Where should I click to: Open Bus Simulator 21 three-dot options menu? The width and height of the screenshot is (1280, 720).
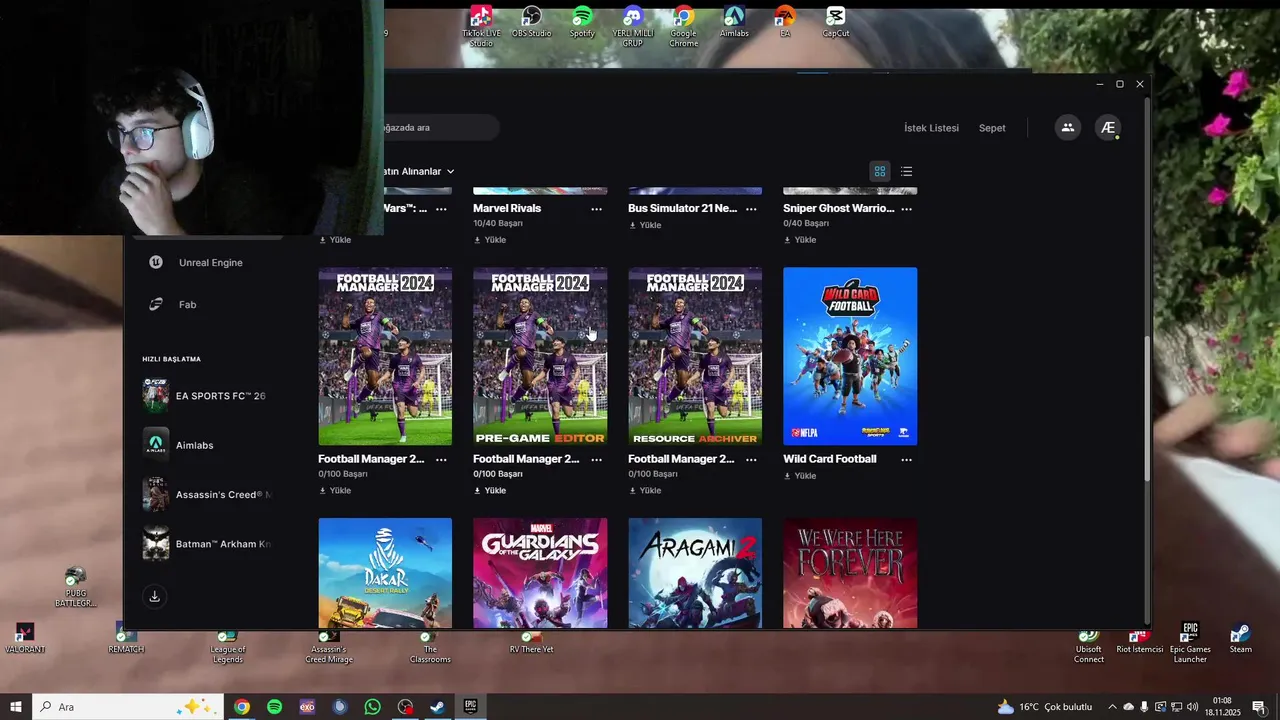751,209
